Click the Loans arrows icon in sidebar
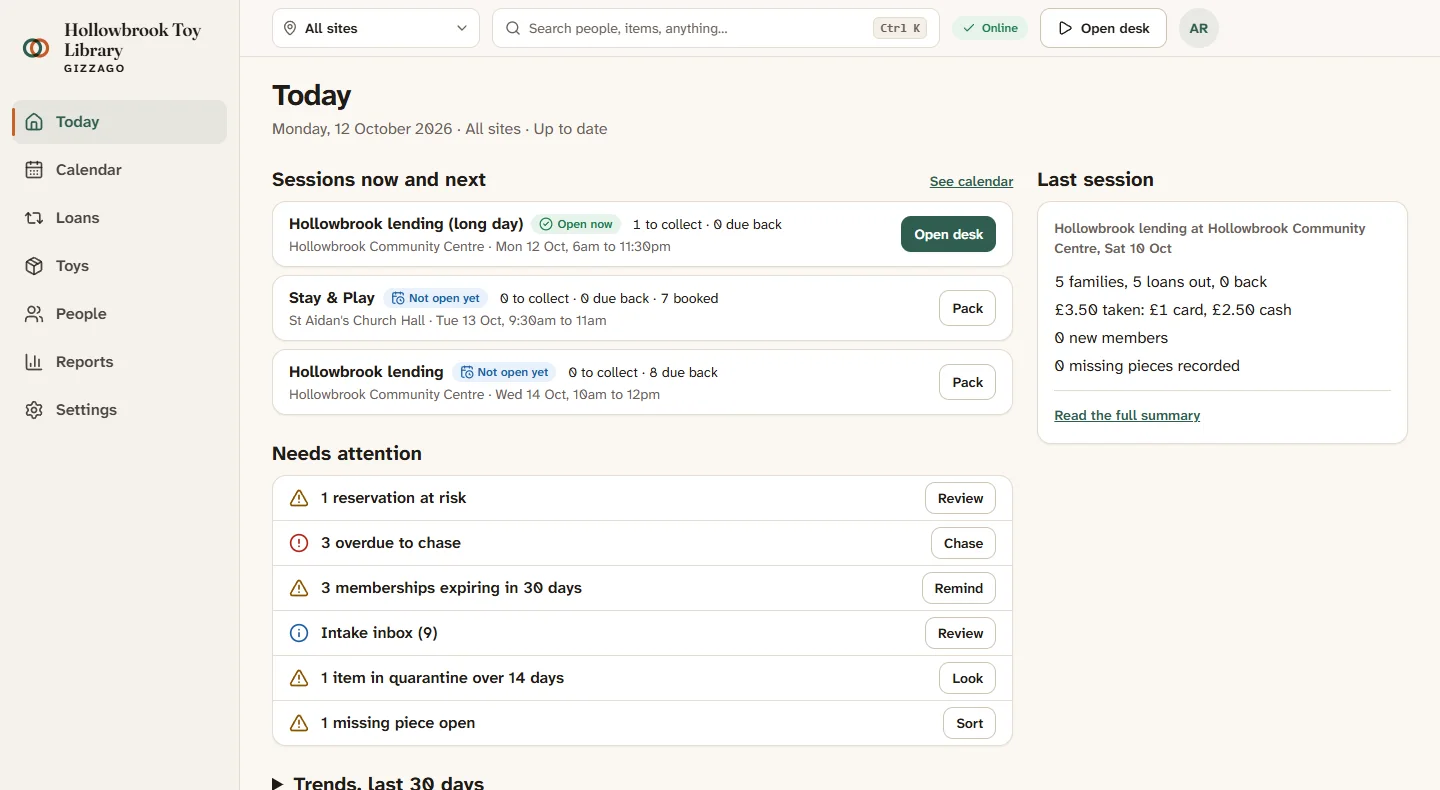This screenshot has width=1440, height=790. pos(34,218)
